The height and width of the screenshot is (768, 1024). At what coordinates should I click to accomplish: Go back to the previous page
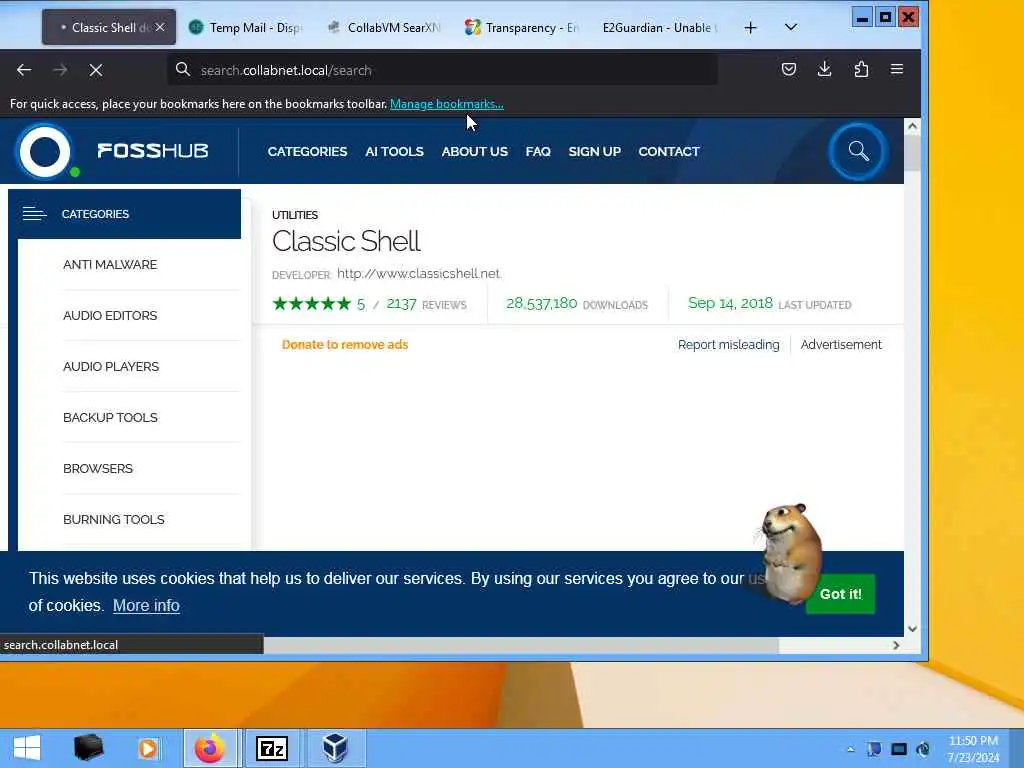(x=24, y=70)
